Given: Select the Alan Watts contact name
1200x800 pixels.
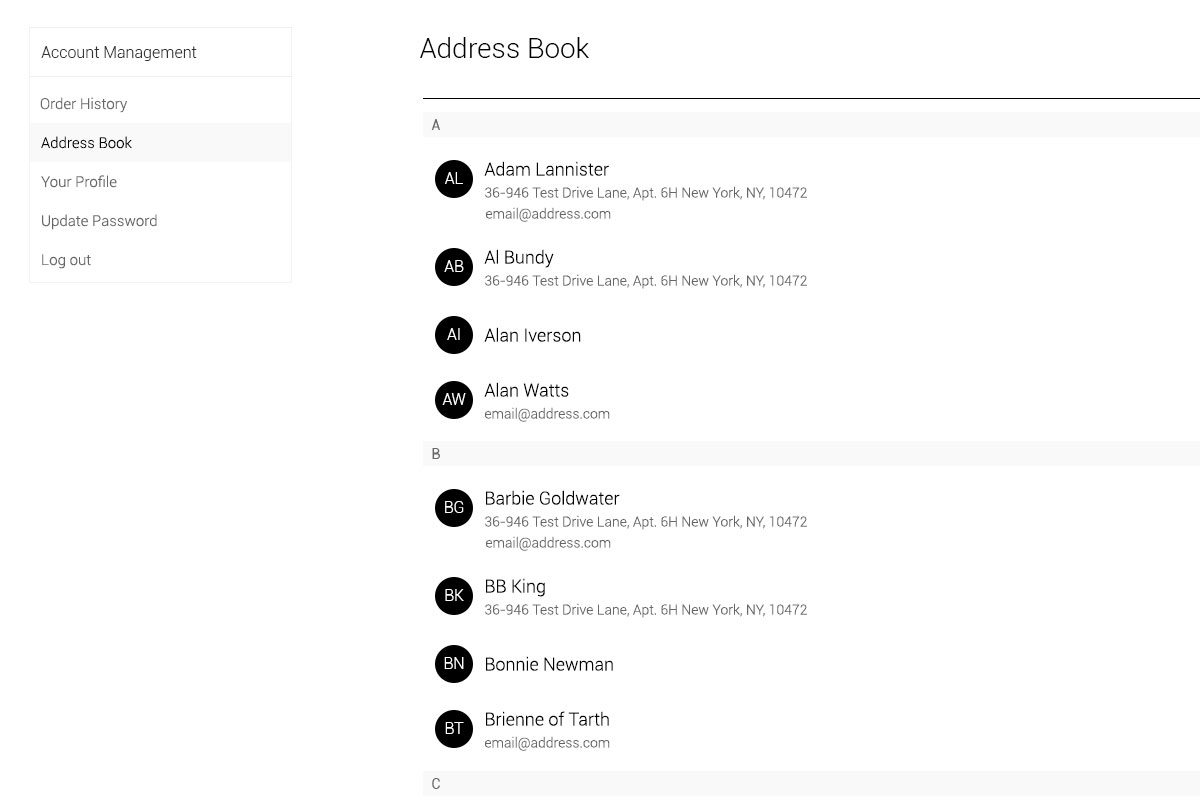Looking at the screenshot, I should [x=527, y=391].
